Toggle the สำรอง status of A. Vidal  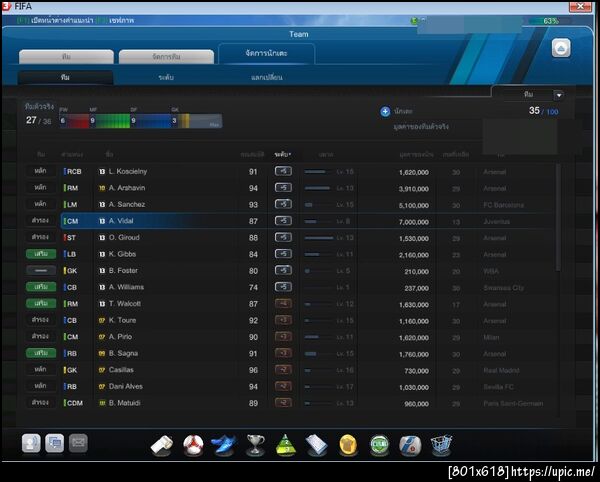point(41,221)
